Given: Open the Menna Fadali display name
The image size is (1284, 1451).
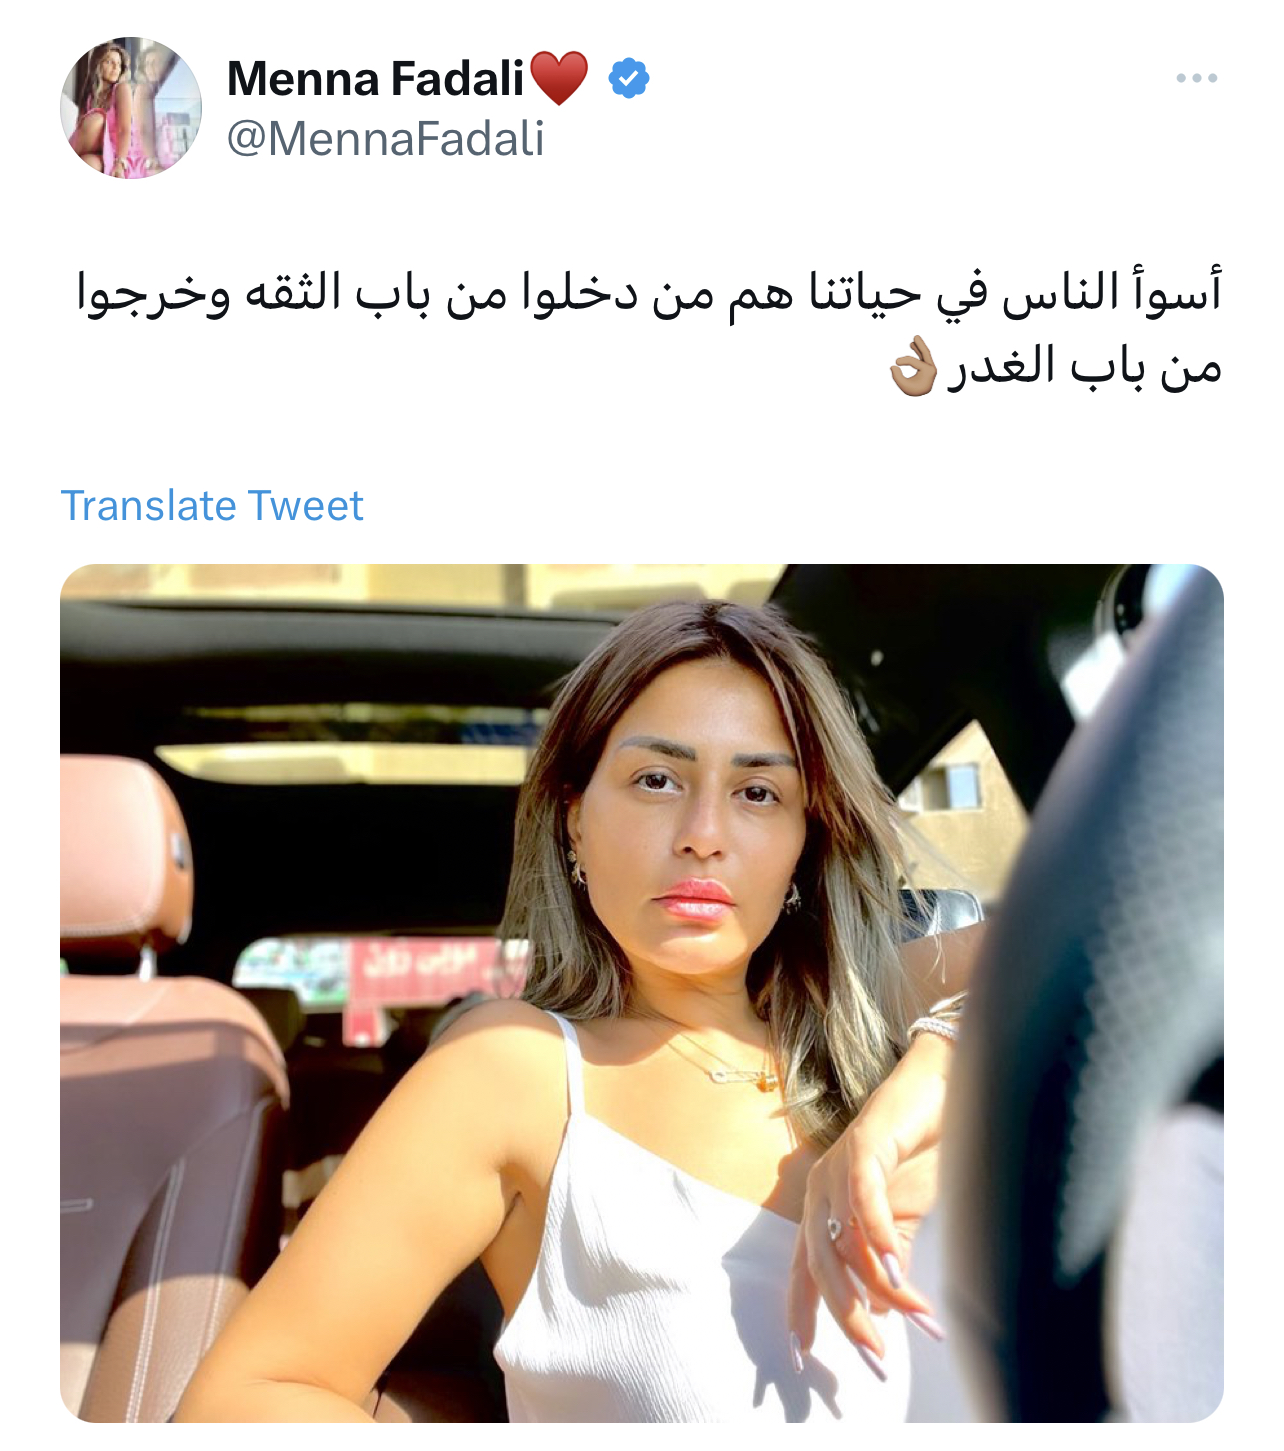Looking at the screenshot, I should 376,78.
